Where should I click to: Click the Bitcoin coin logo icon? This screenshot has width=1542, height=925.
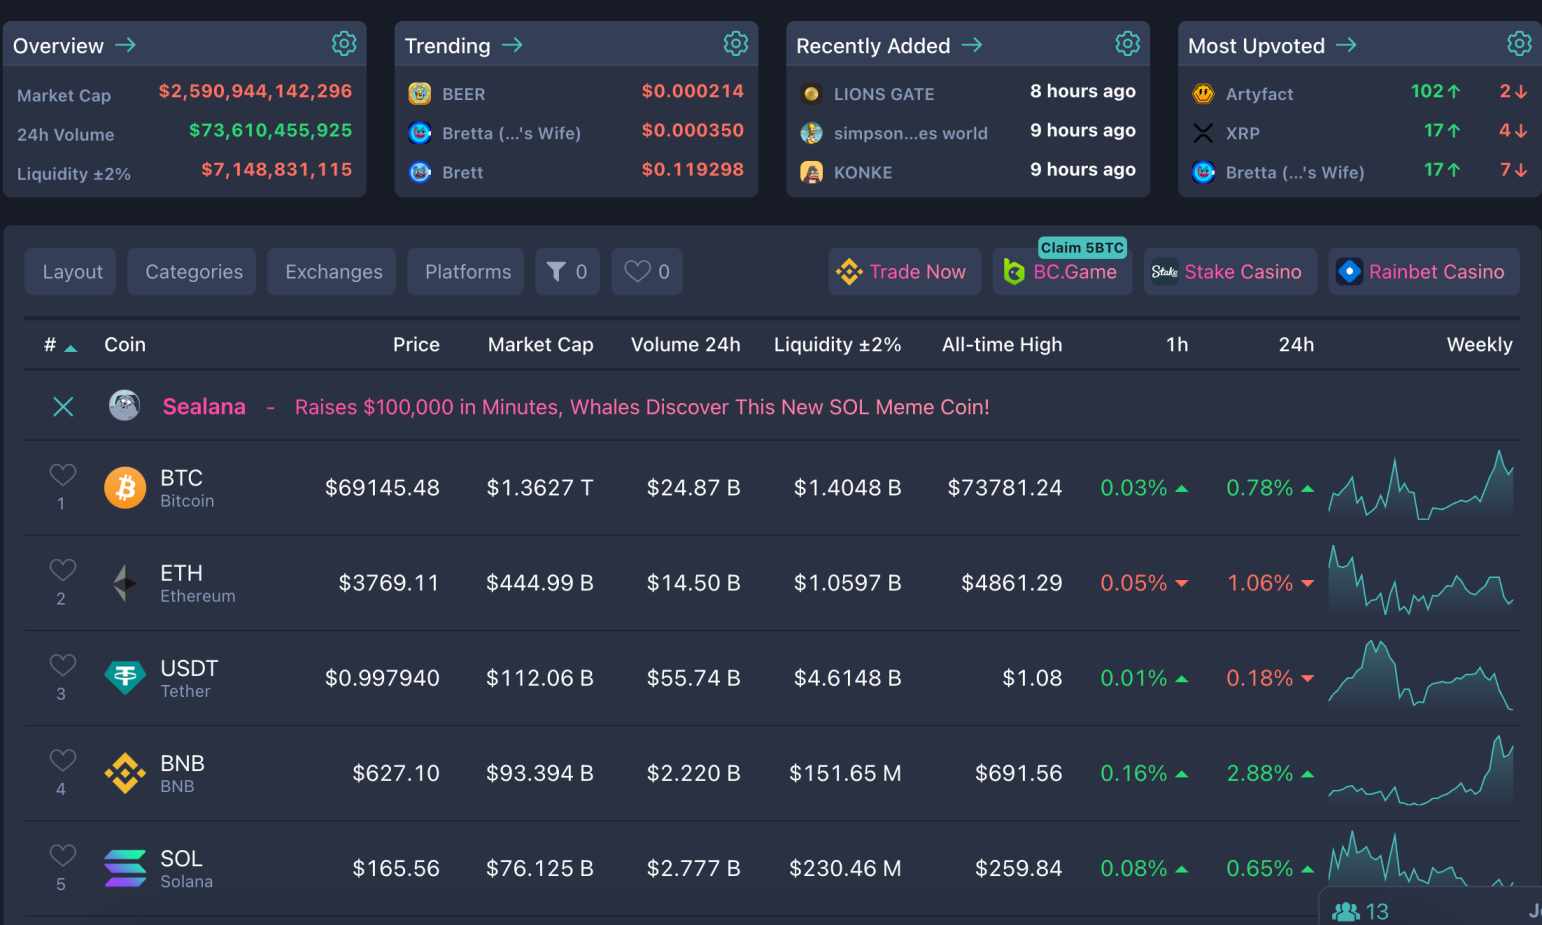click(125, 487)
